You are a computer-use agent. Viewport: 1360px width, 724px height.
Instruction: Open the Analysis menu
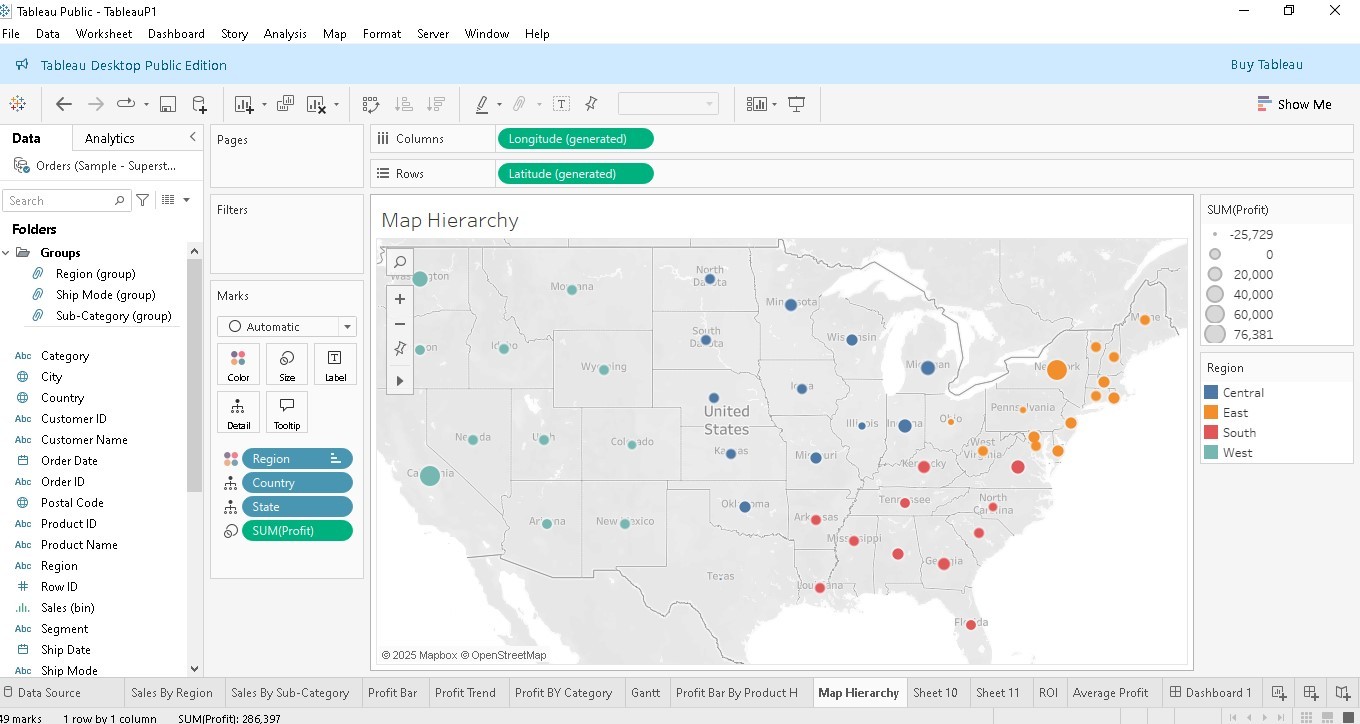point(285,33)
